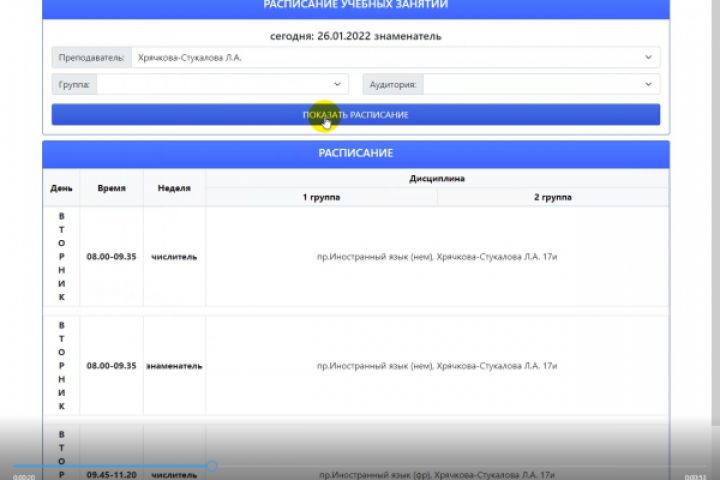Click the page vertical scrollbar on right
The image size is (720, 480).
coord(716,214)
